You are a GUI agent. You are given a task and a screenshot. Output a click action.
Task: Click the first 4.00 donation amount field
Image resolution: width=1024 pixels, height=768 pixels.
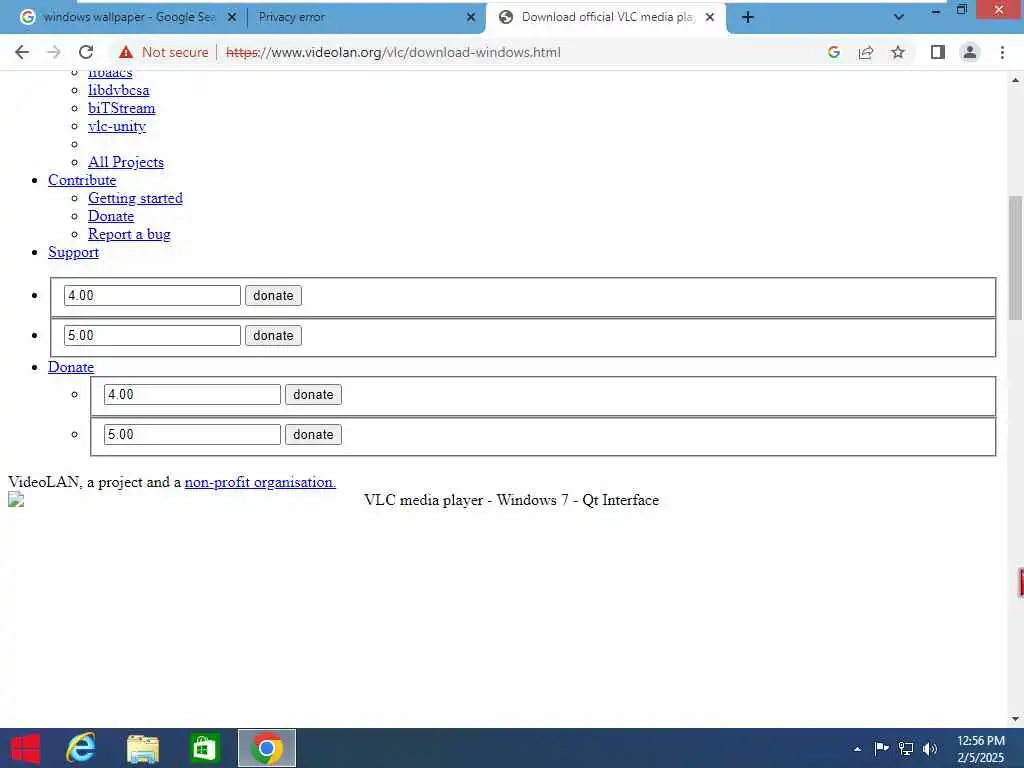152,295
